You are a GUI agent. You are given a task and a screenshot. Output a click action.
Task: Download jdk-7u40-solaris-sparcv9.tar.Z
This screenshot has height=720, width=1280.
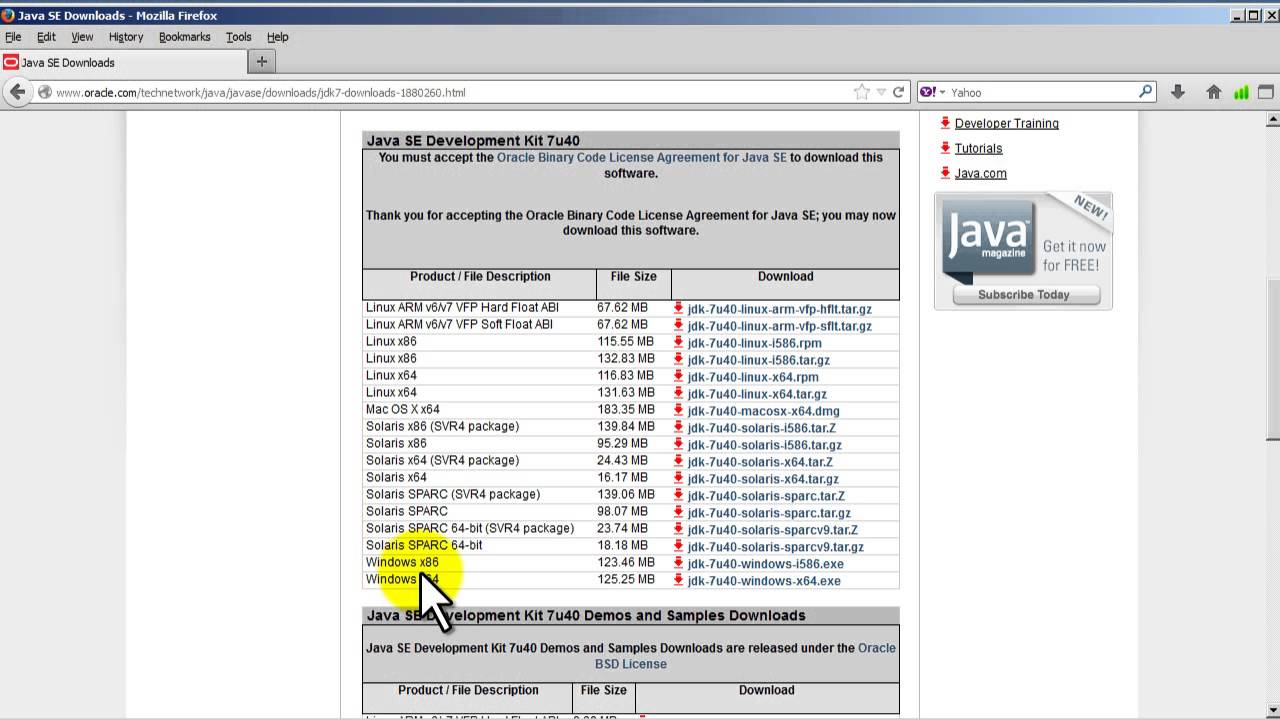click(x=772, y=530)
